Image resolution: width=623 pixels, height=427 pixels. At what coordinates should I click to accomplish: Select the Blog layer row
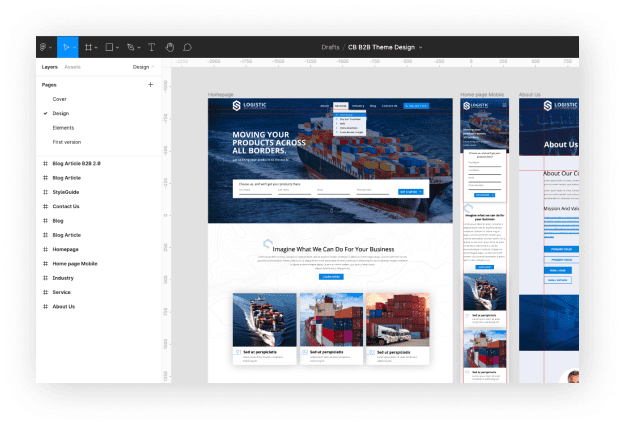(99, 221)
